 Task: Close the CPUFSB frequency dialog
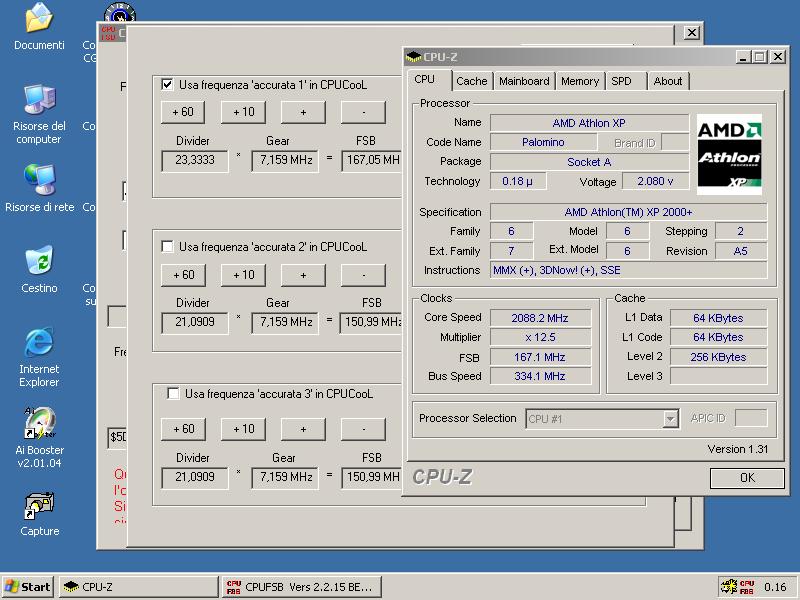(x=691, y=33)
